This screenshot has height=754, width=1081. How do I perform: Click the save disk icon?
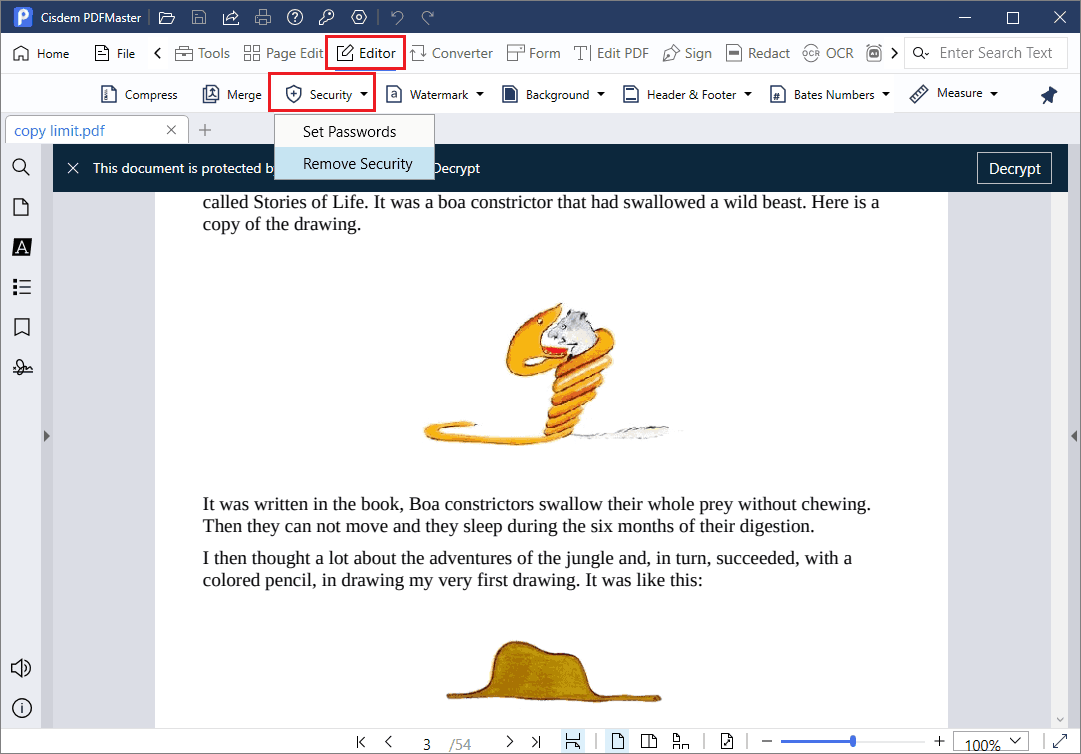(x=199, y=17)
